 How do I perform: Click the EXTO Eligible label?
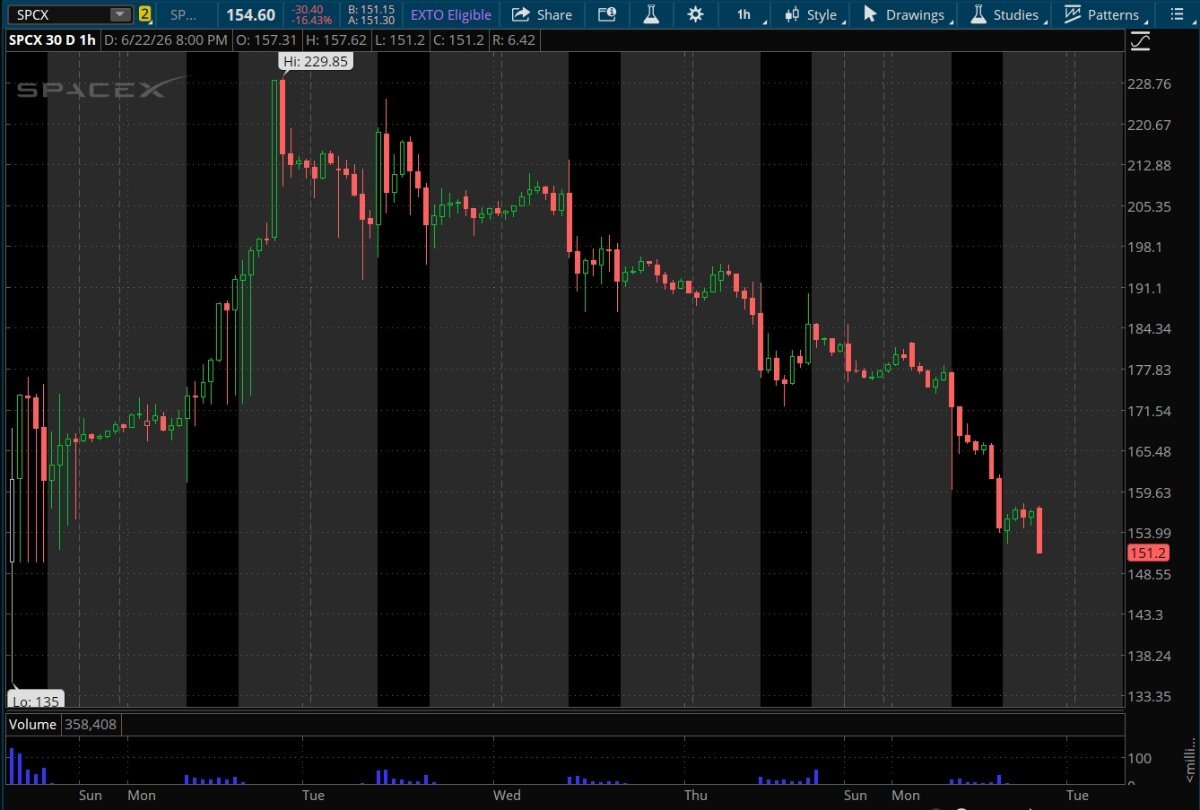pyautogui.click(x=451, y=15)
